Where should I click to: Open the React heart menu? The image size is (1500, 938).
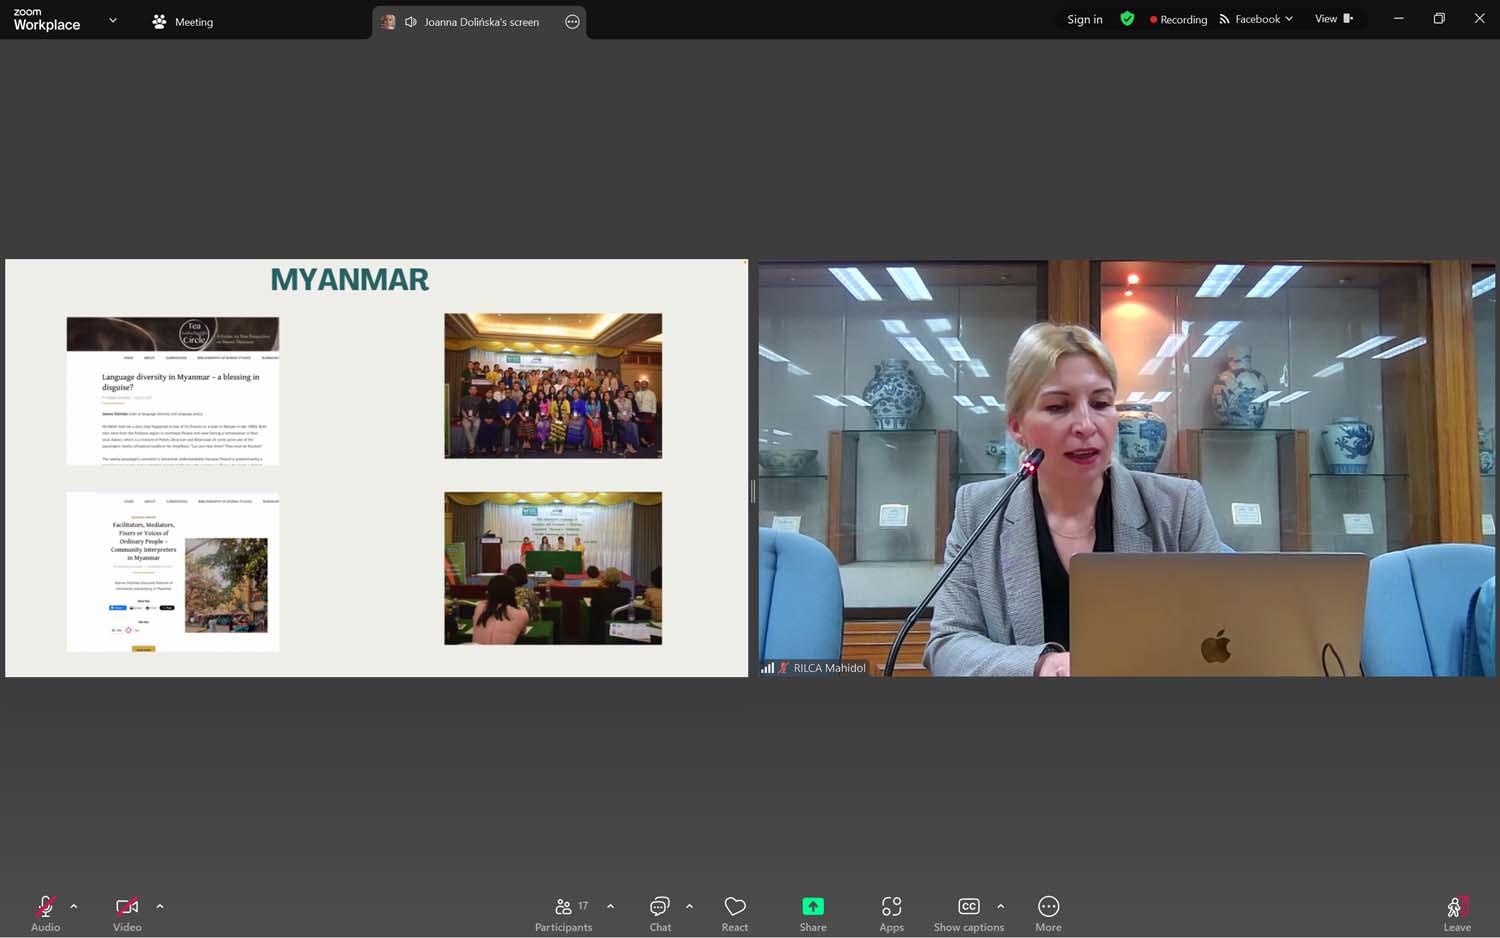[735, 908]
